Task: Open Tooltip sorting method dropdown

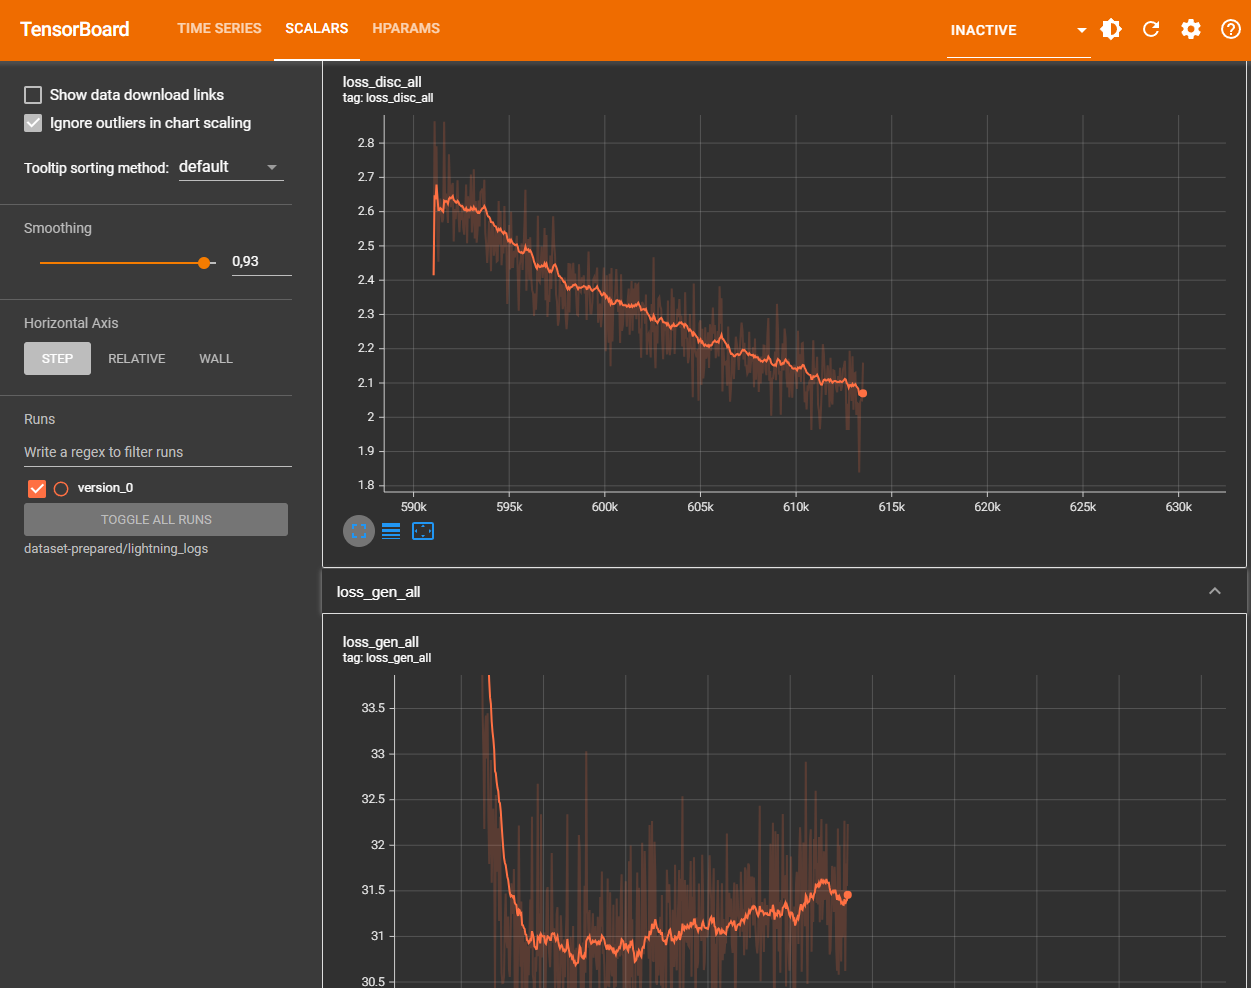Action: point(230,167)
